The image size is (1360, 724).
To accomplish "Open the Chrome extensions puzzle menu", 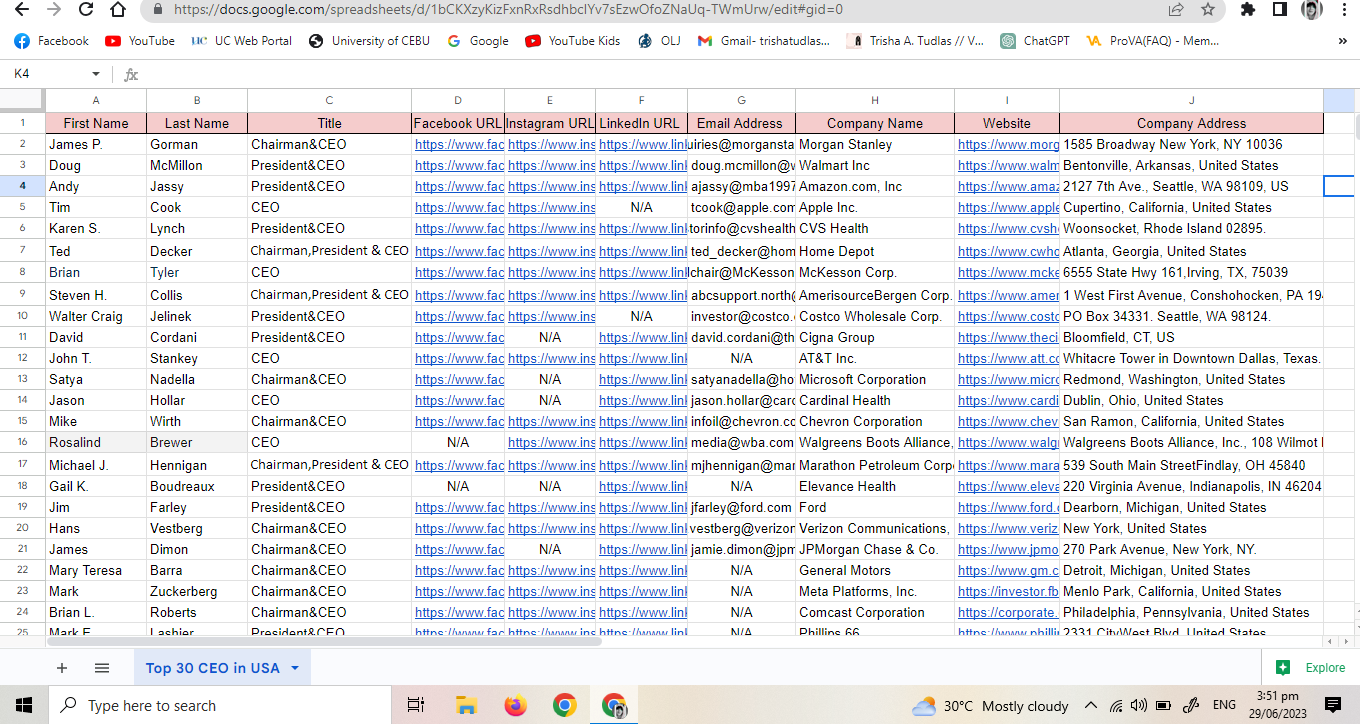I will [x=1248, y=9].
